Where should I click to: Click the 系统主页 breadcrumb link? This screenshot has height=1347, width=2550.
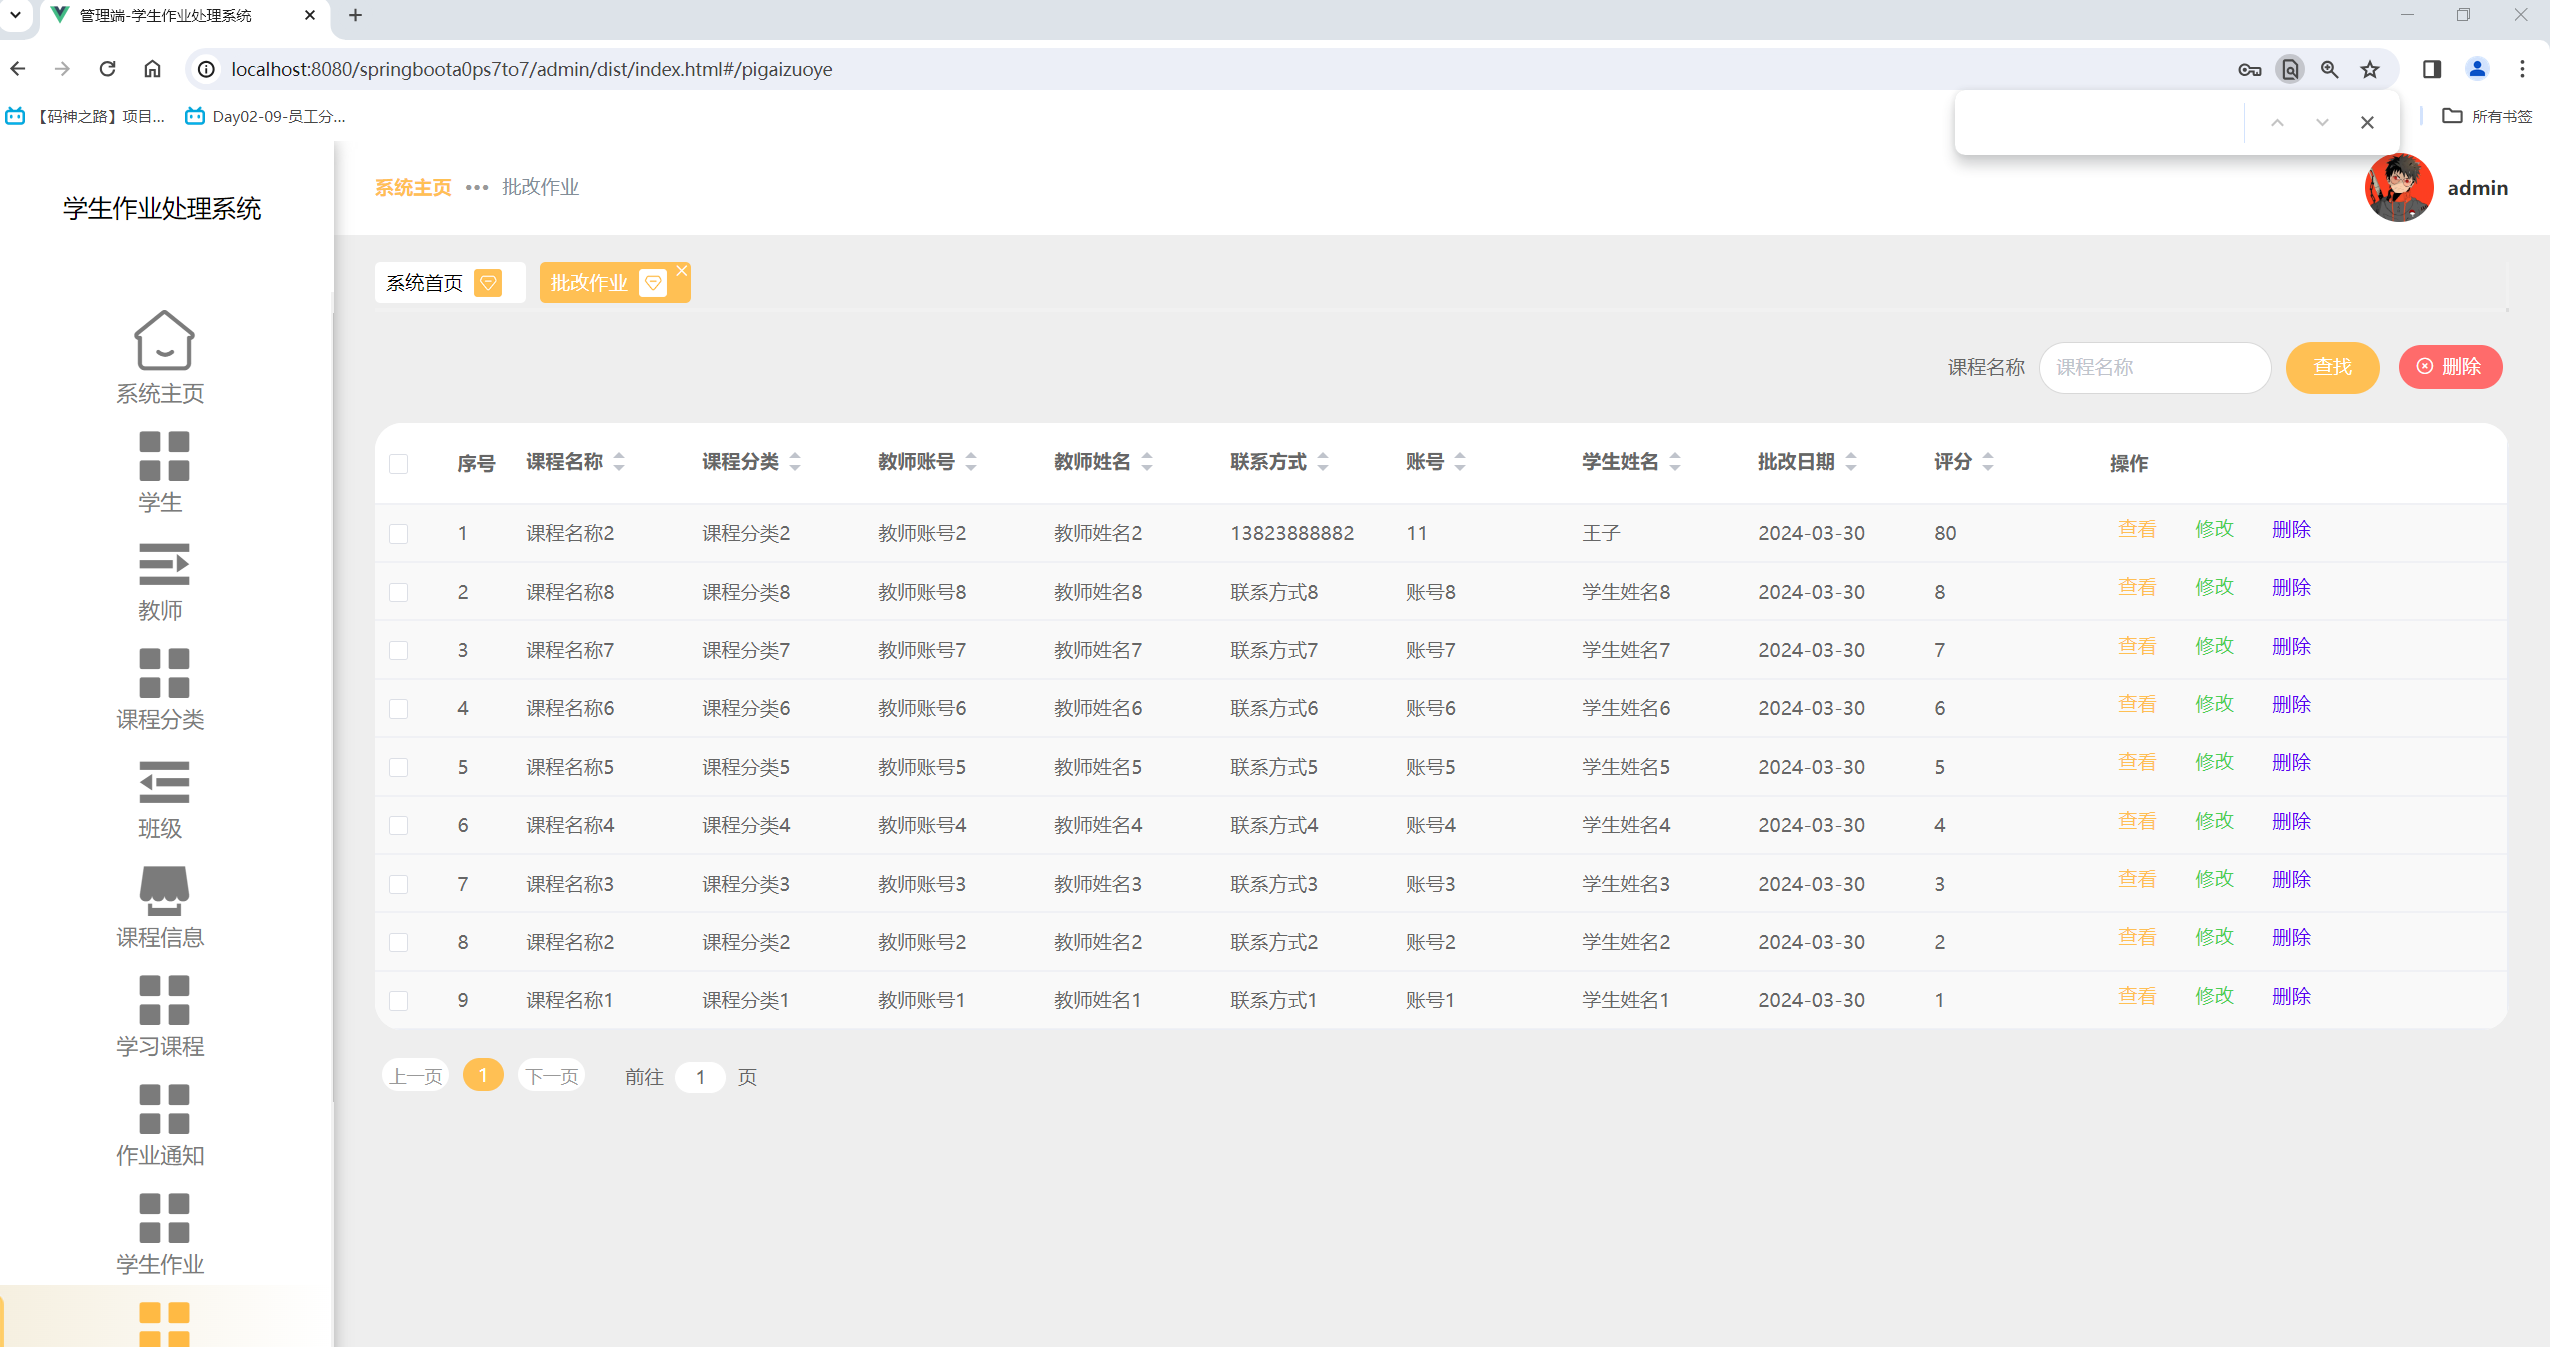(413, 187)
